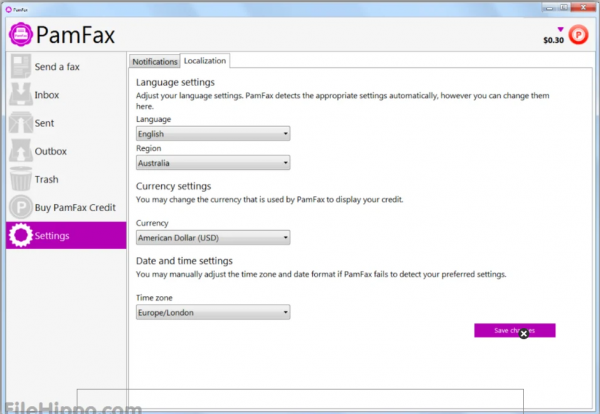This screenshot has height=414, width=600.
Task: Open the Inbox label in sidebar
Action: (47, 95)
